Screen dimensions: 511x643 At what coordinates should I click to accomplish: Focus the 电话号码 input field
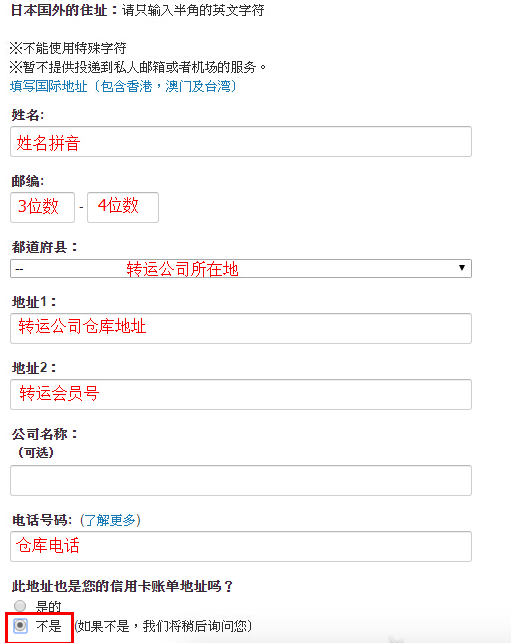point(241,547)
